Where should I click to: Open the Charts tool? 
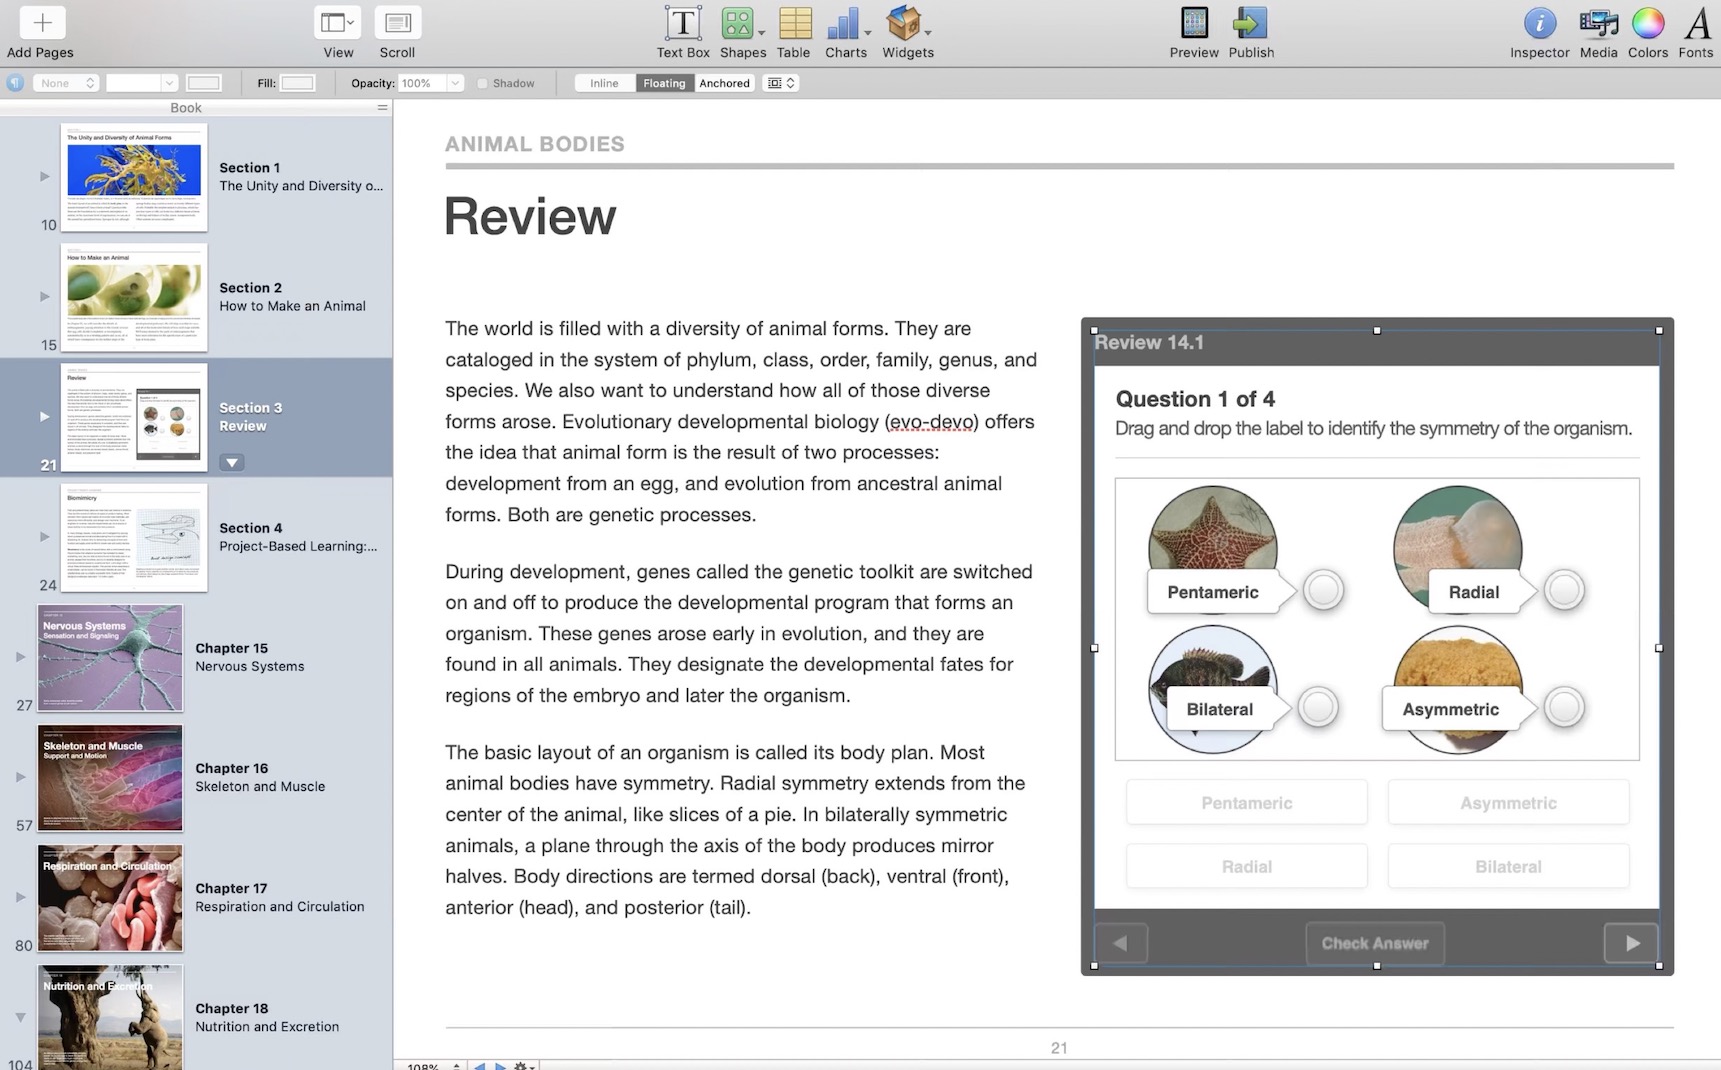pos(843,23)
